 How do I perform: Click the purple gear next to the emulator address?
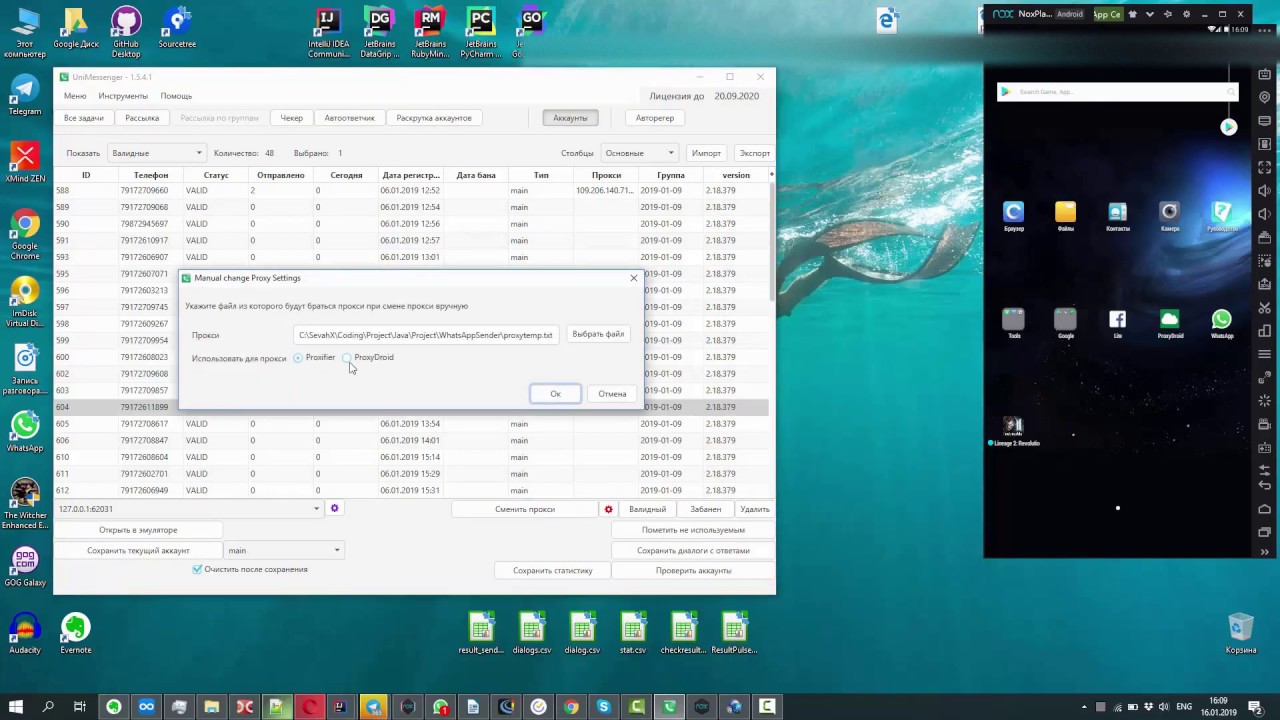334,509
